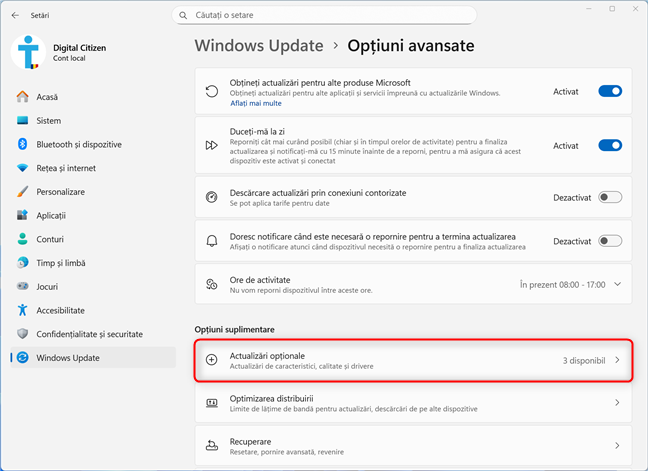Click the Cont local text
This screenshot has height=471, width=648.
pyautogui.click(x=69, y=58)
